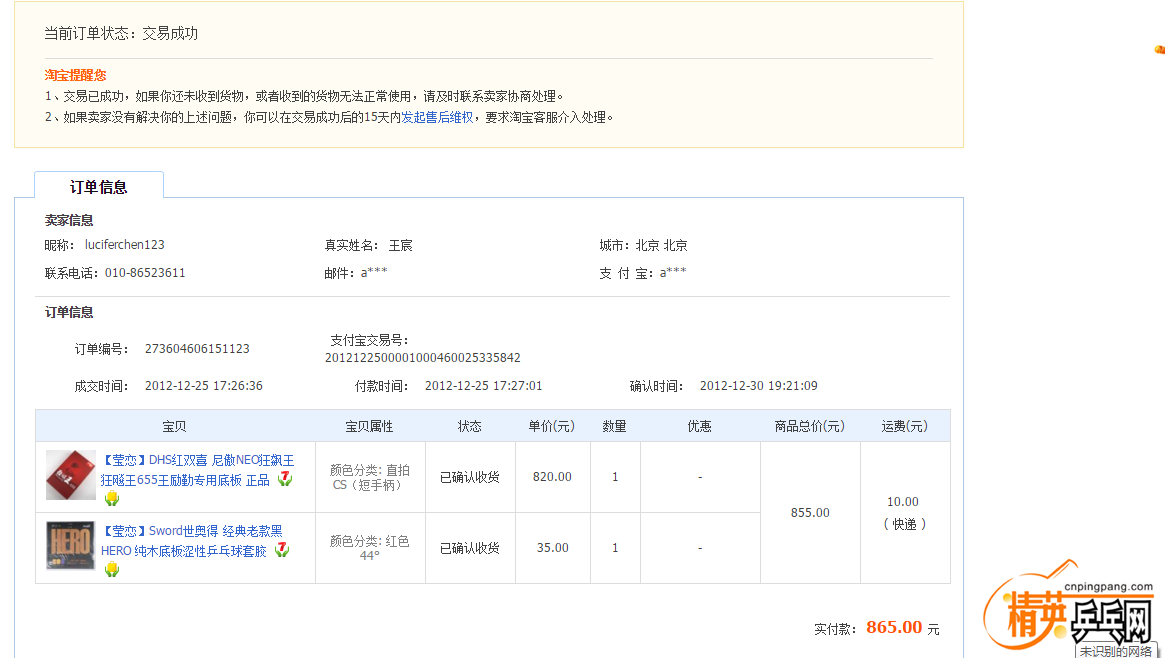Screen dimensions: 1165x658
Task: Click the 优惠 column header
Action: 699,426
